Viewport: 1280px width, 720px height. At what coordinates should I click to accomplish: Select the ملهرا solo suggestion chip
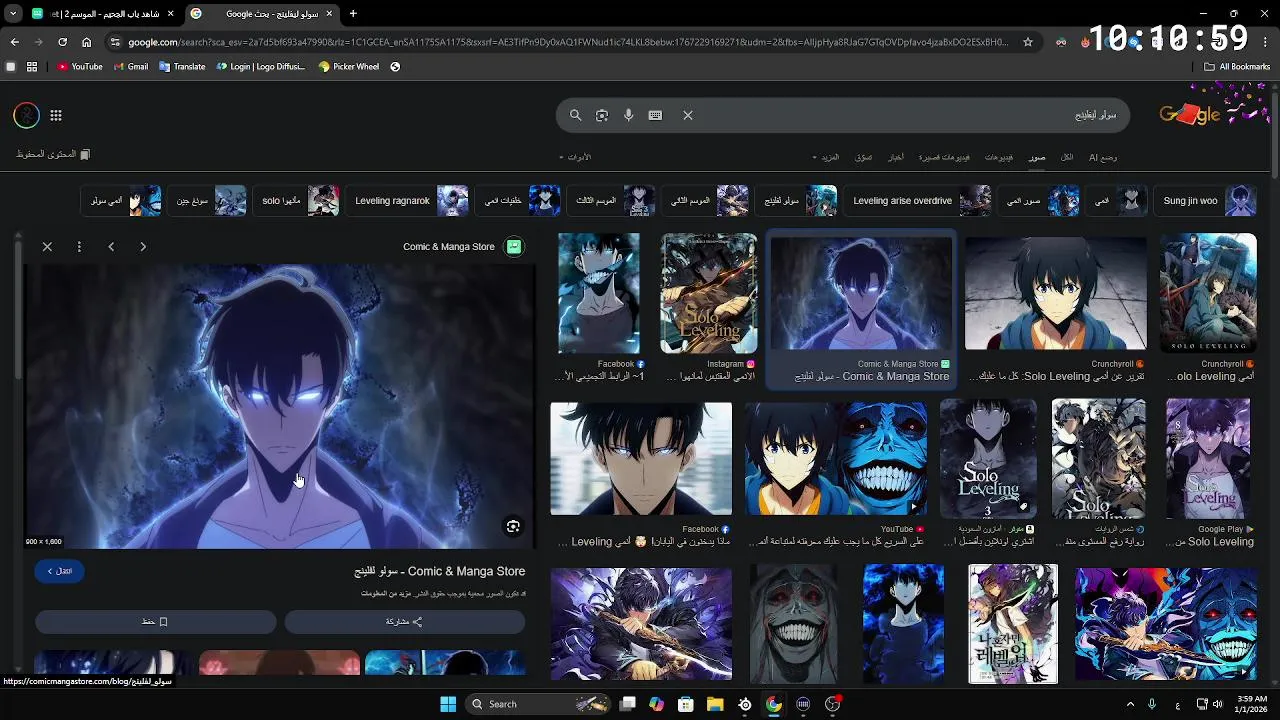pyautogui.click(x=298, y=200)
